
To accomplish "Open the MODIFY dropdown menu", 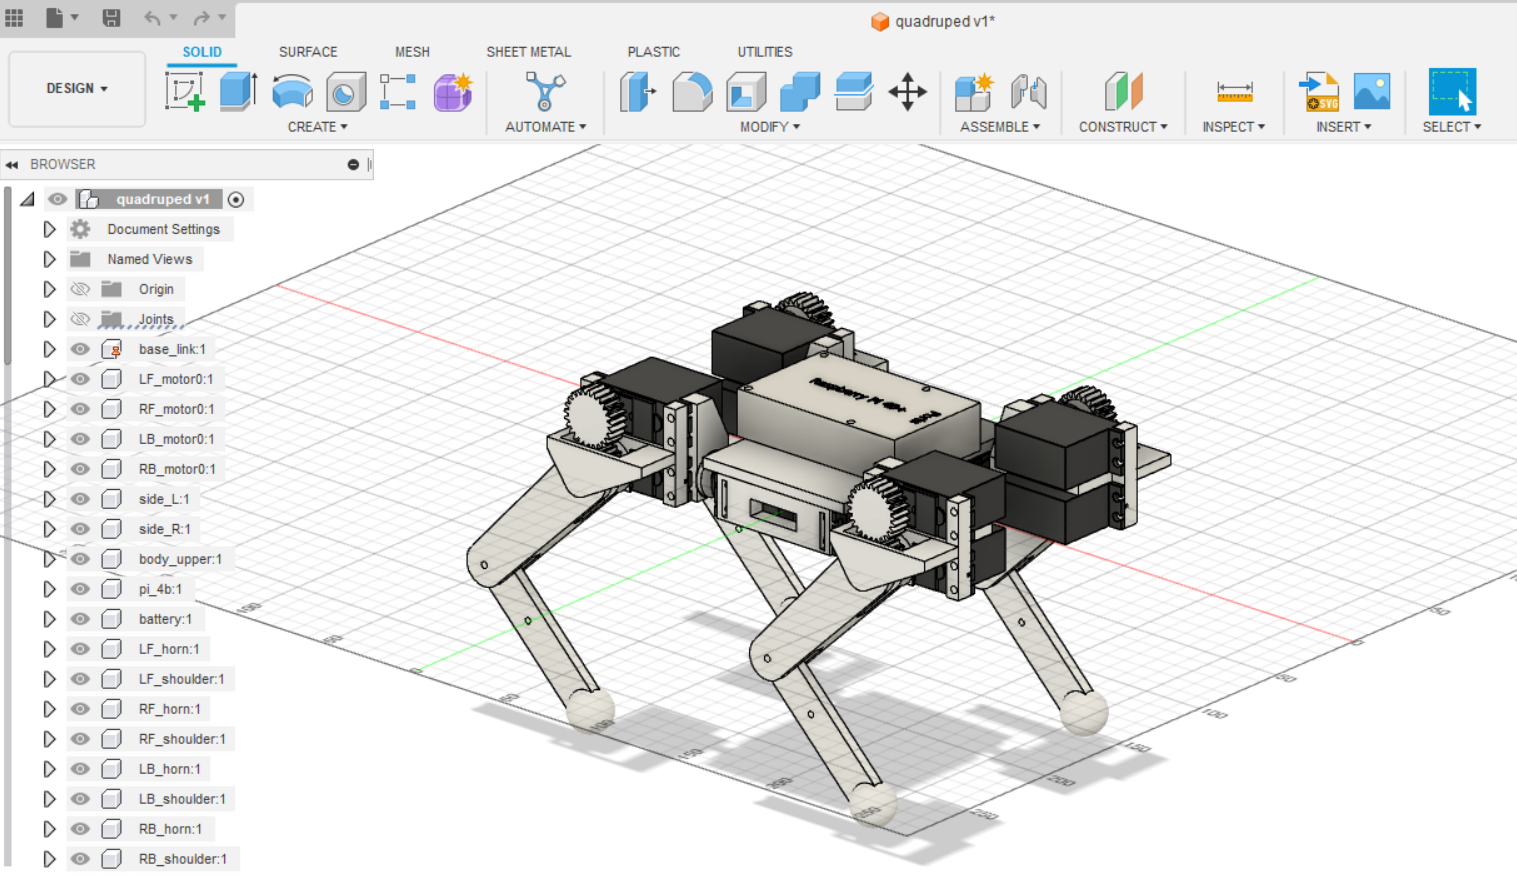I will 770,127.
